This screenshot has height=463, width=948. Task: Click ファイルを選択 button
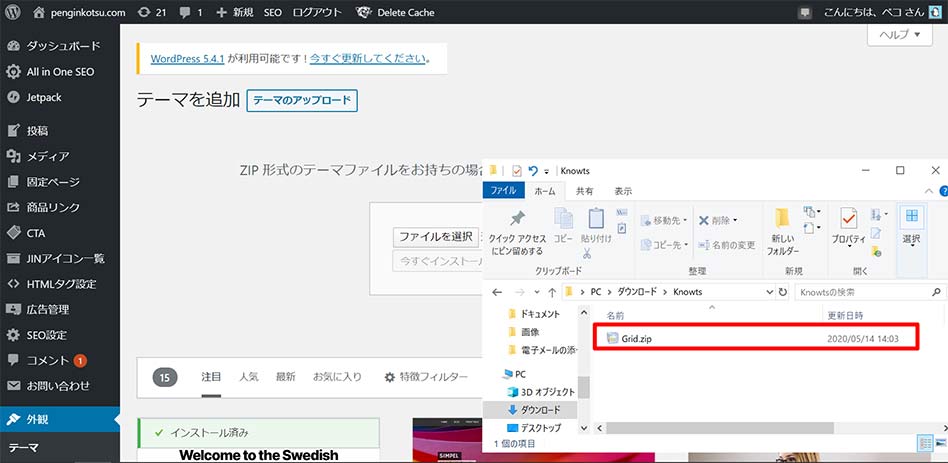point(435,236)
